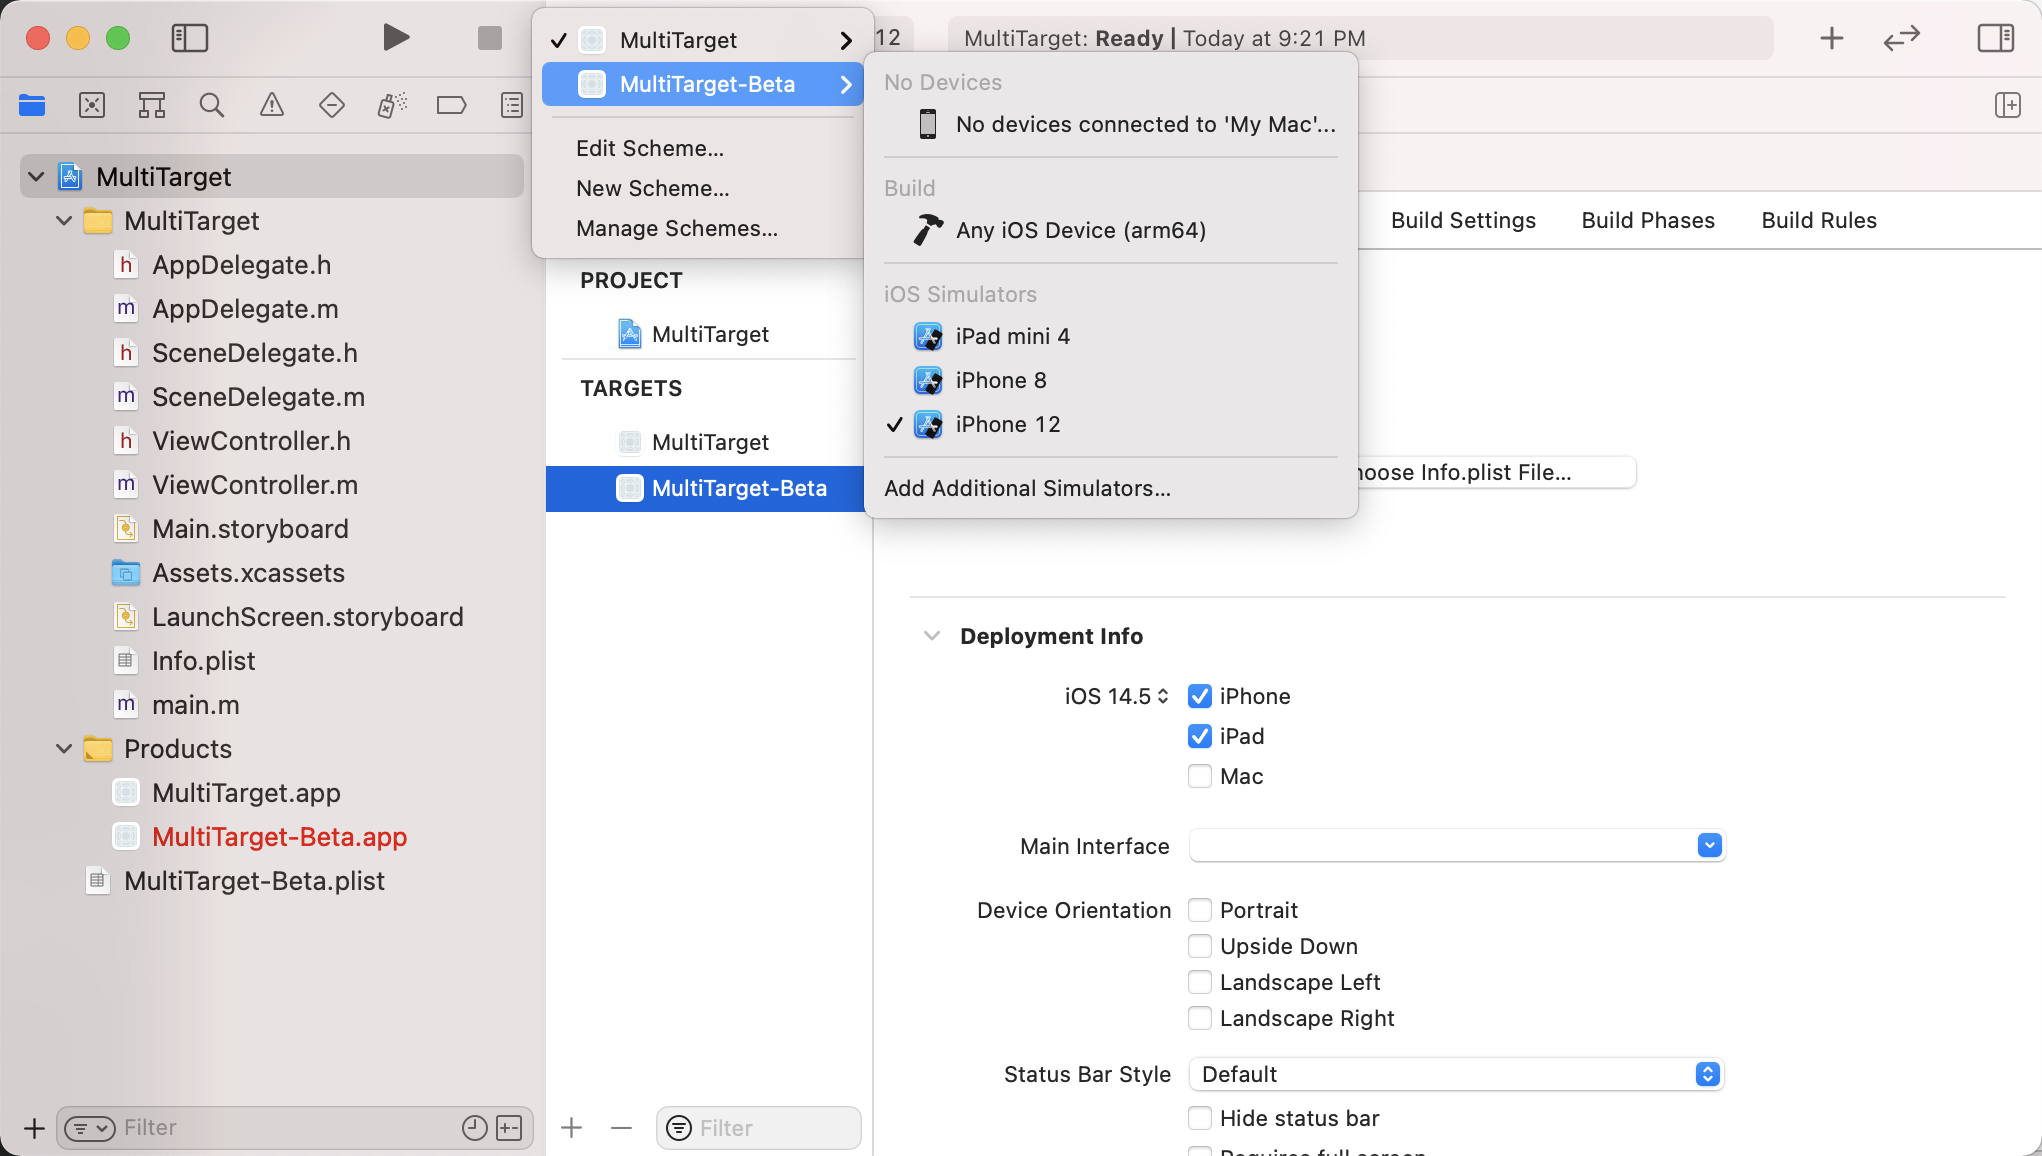
Task: Toggle the navigator sidebar icon
Action: coord(189,38)
